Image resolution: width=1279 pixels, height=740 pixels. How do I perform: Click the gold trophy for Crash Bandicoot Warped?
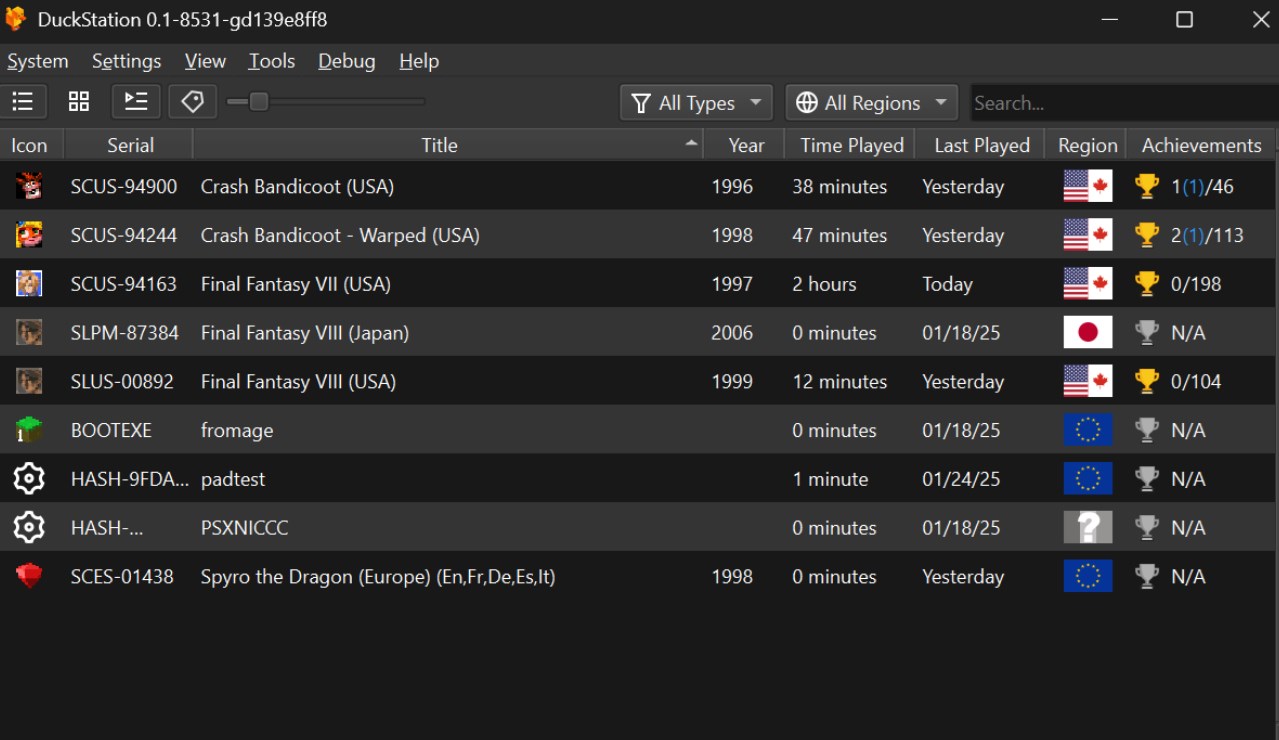click(1147, 235)
